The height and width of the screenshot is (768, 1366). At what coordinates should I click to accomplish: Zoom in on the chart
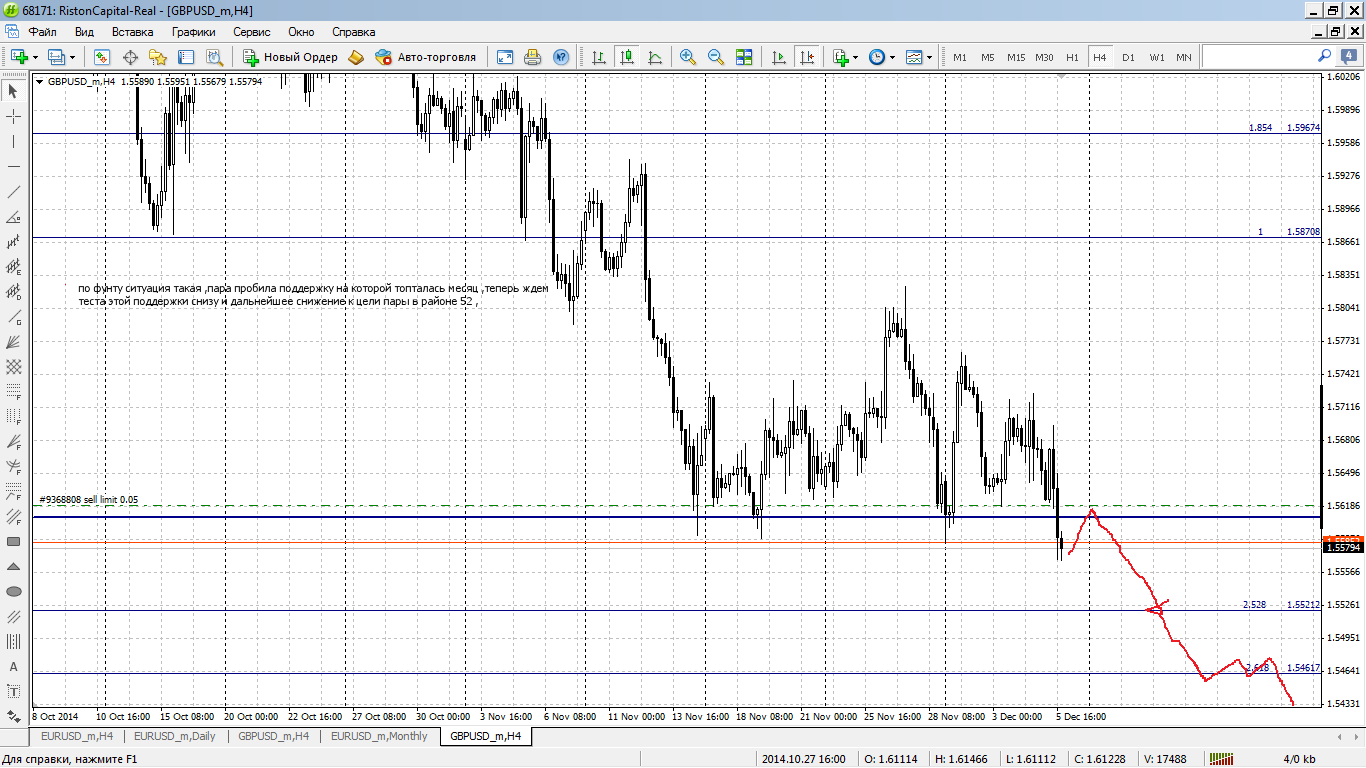pos(688,57)
